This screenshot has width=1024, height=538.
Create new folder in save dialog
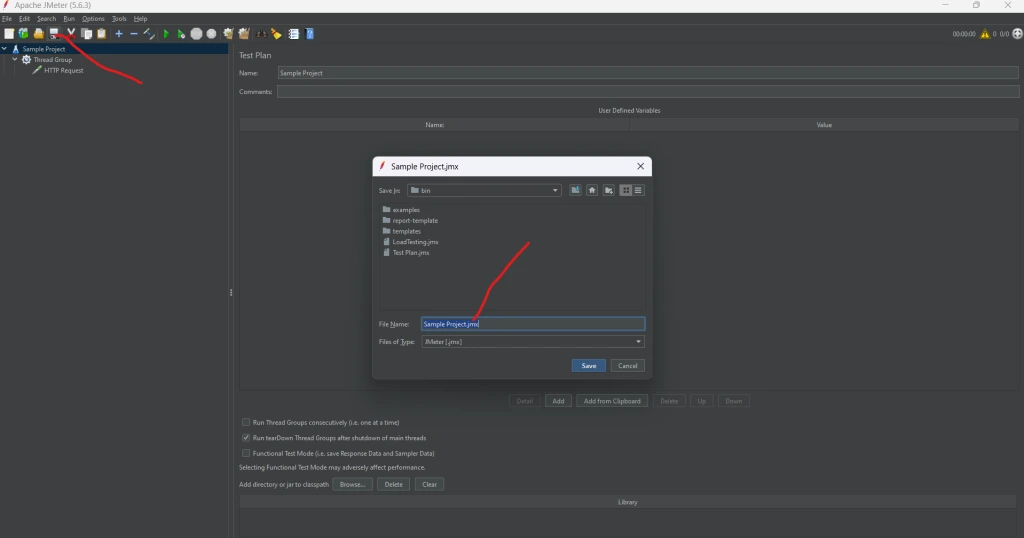tap(609, 190)
